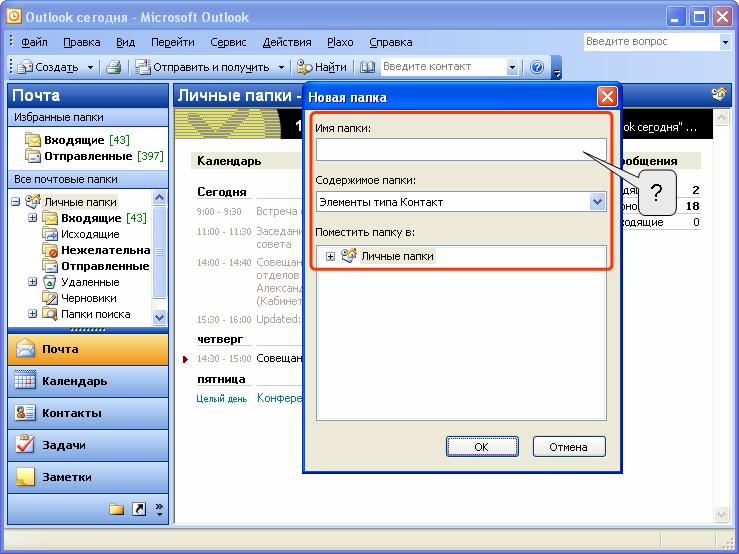Click the Имя папки text field
The width and height of the screenshot is (739, 554).
[x=461, y=150]
